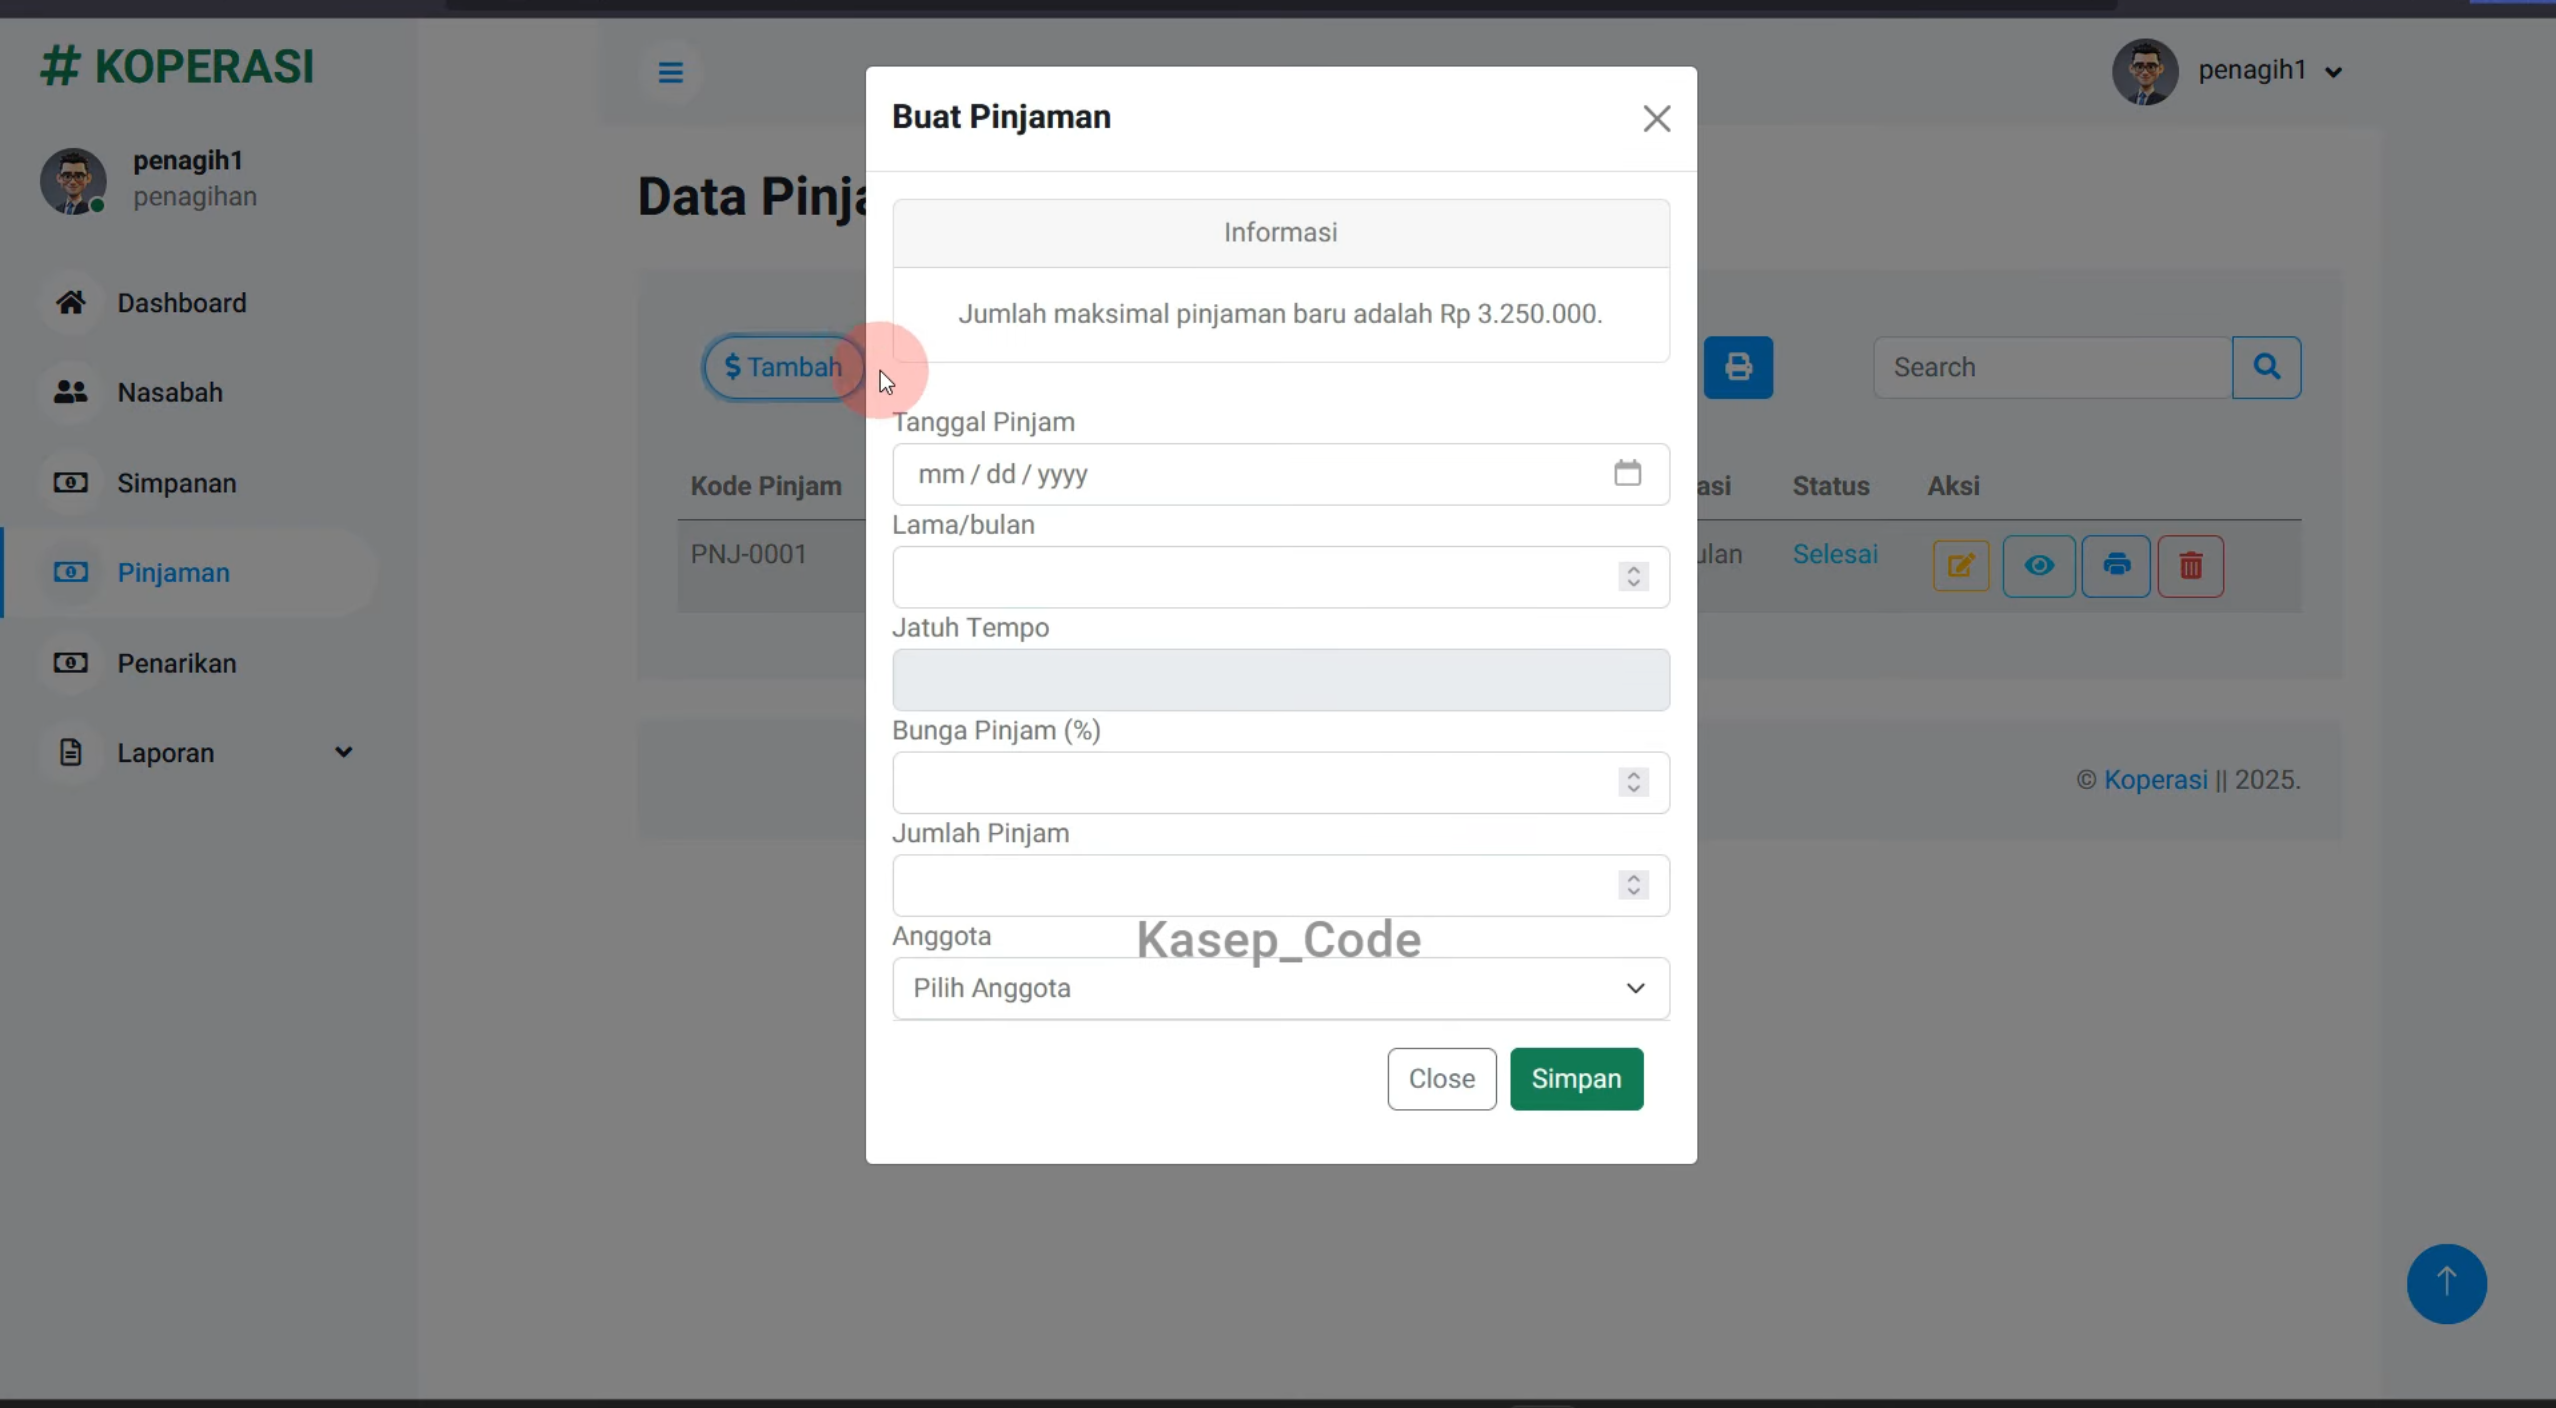
Task: Click the scroll-to-top arrow button
Action: (x=2446, y=1283)
